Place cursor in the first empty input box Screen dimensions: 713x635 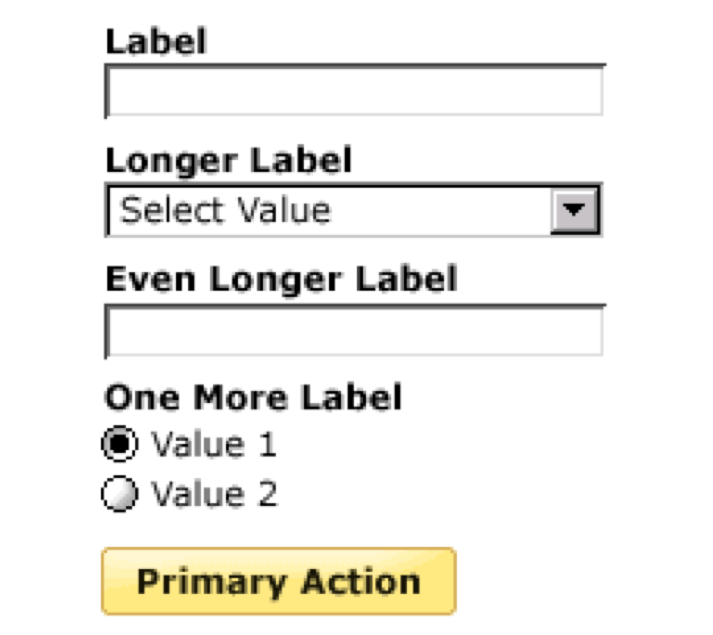tap(354, 92)
